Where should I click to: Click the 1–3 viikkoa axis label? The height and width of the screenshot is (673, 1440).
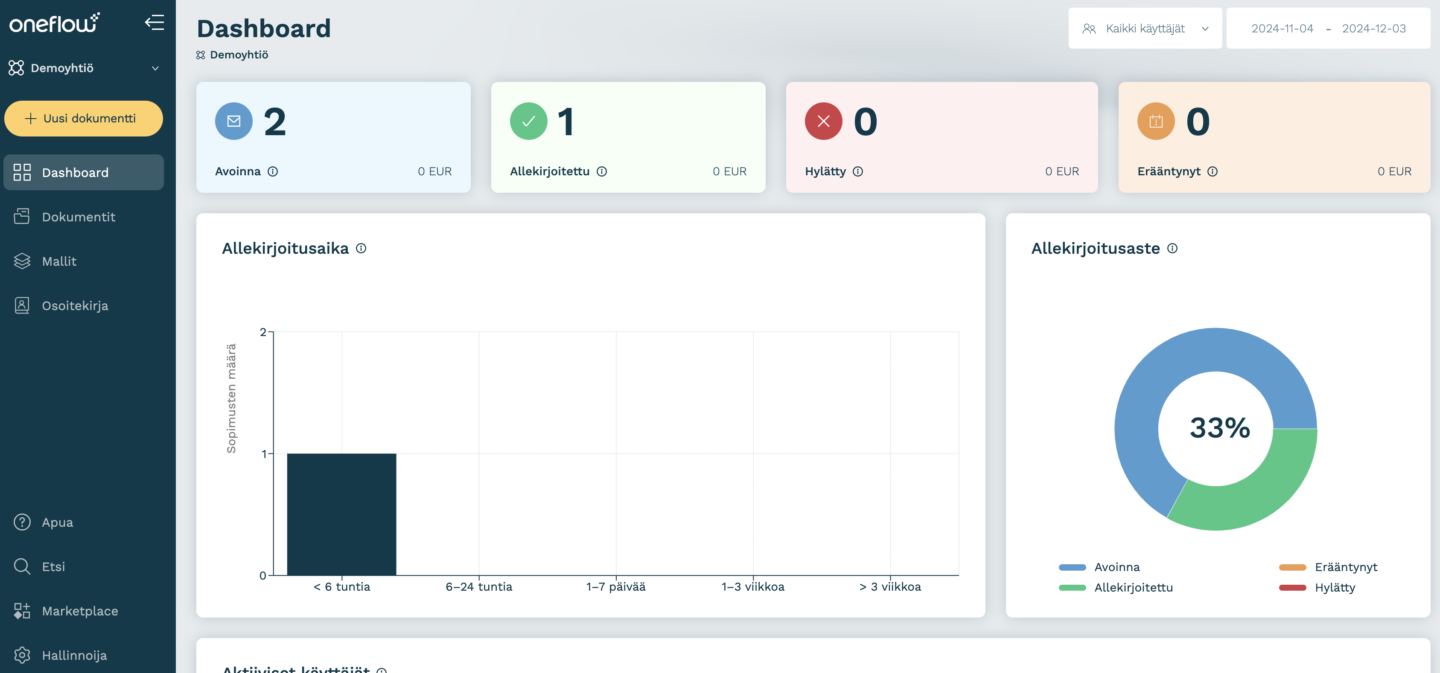click(753, 587)
